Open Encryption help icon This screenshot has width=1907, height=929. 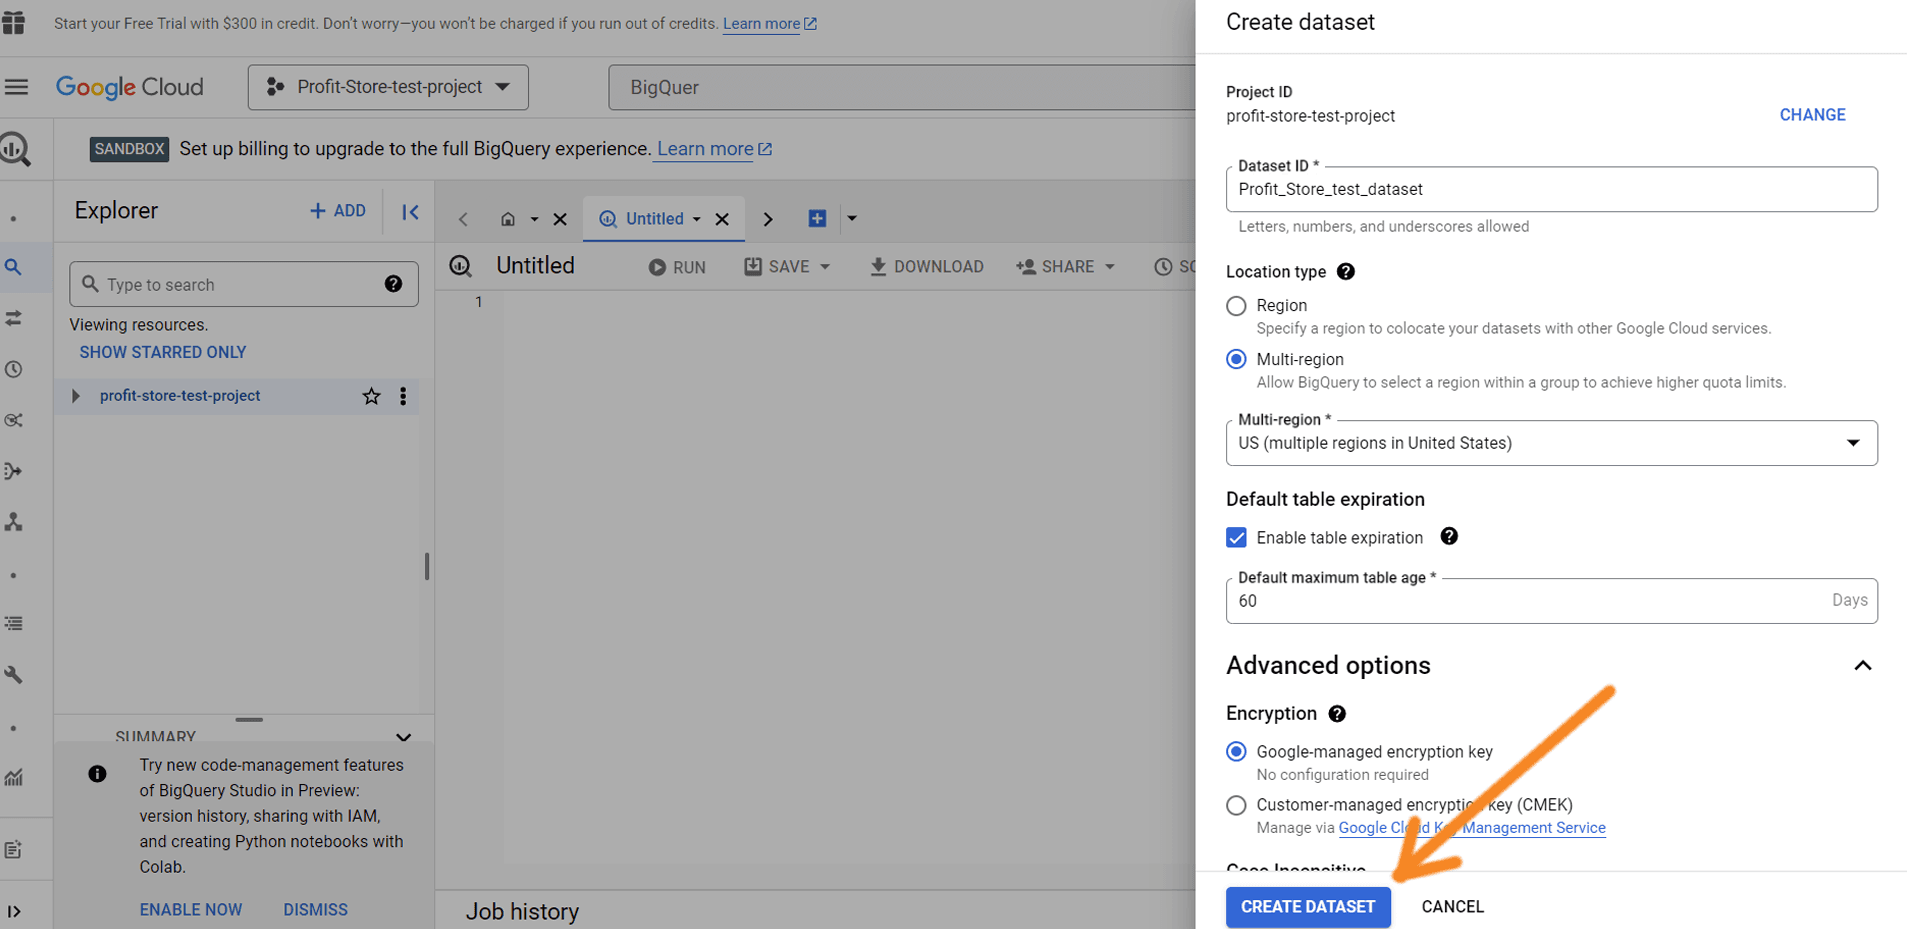click(x=1337, y=714)
